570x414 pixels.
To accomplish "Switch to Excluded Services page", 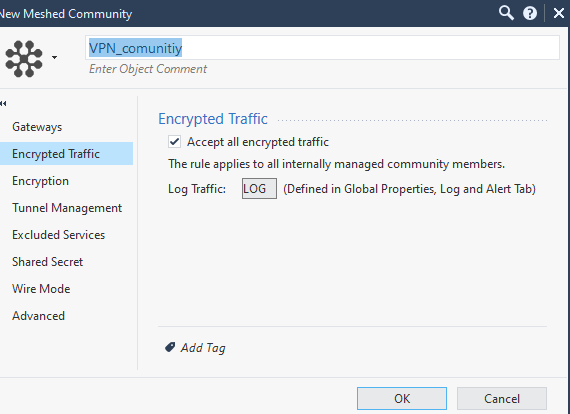I will (x=59, y=235).
